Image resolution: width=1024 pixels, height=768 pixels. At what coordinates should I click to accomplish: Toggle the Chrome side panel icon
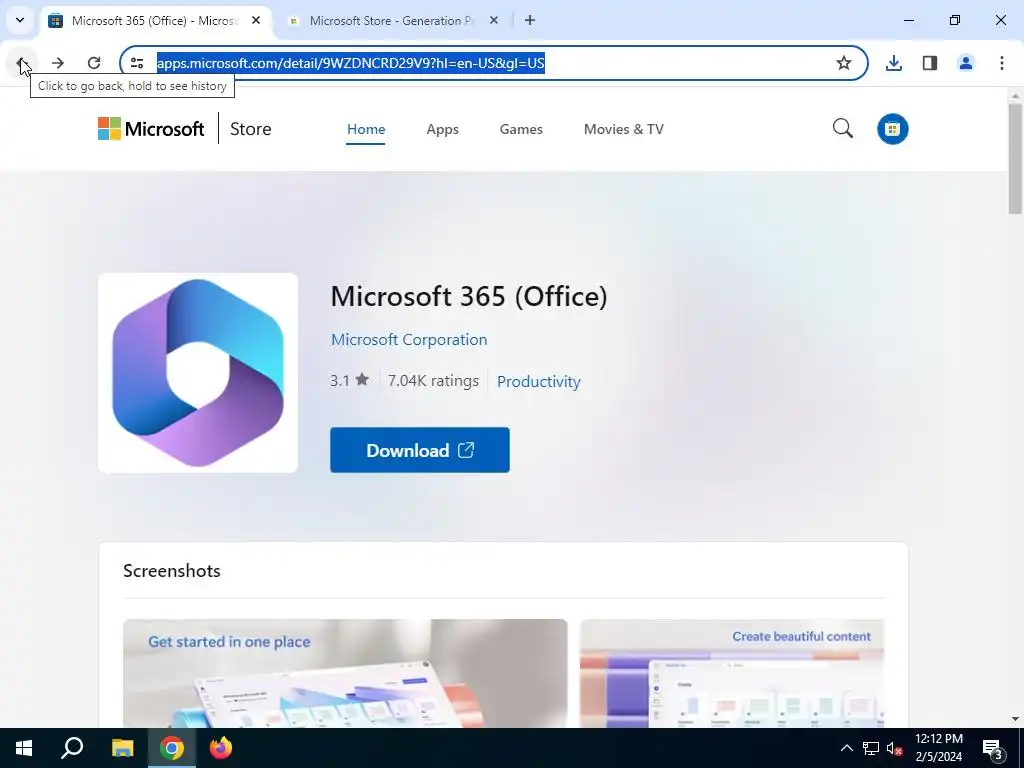[x=930, y=63]
